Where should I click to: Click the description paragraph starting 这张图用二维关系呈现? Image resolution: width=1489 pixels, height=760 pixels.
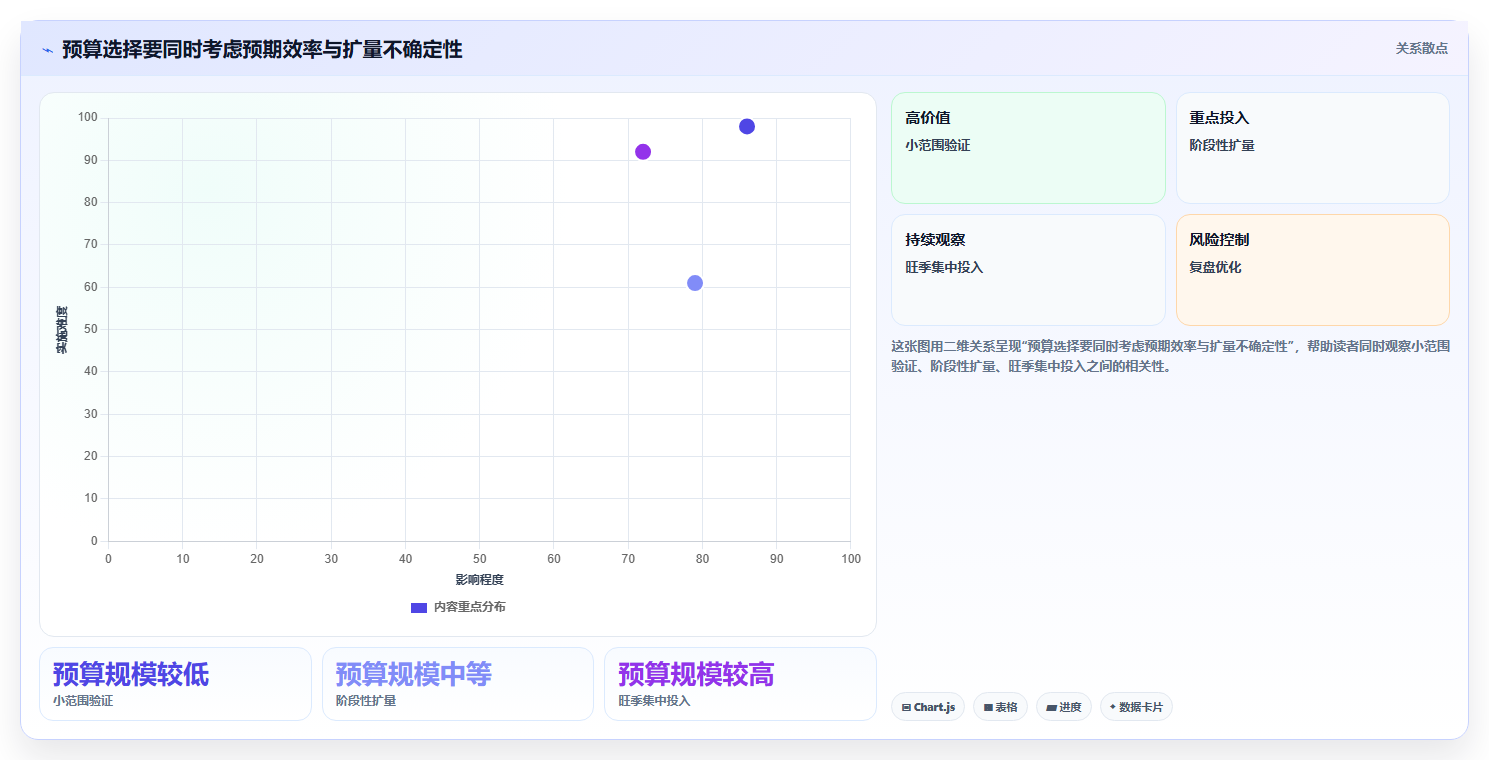[1170, 356]
